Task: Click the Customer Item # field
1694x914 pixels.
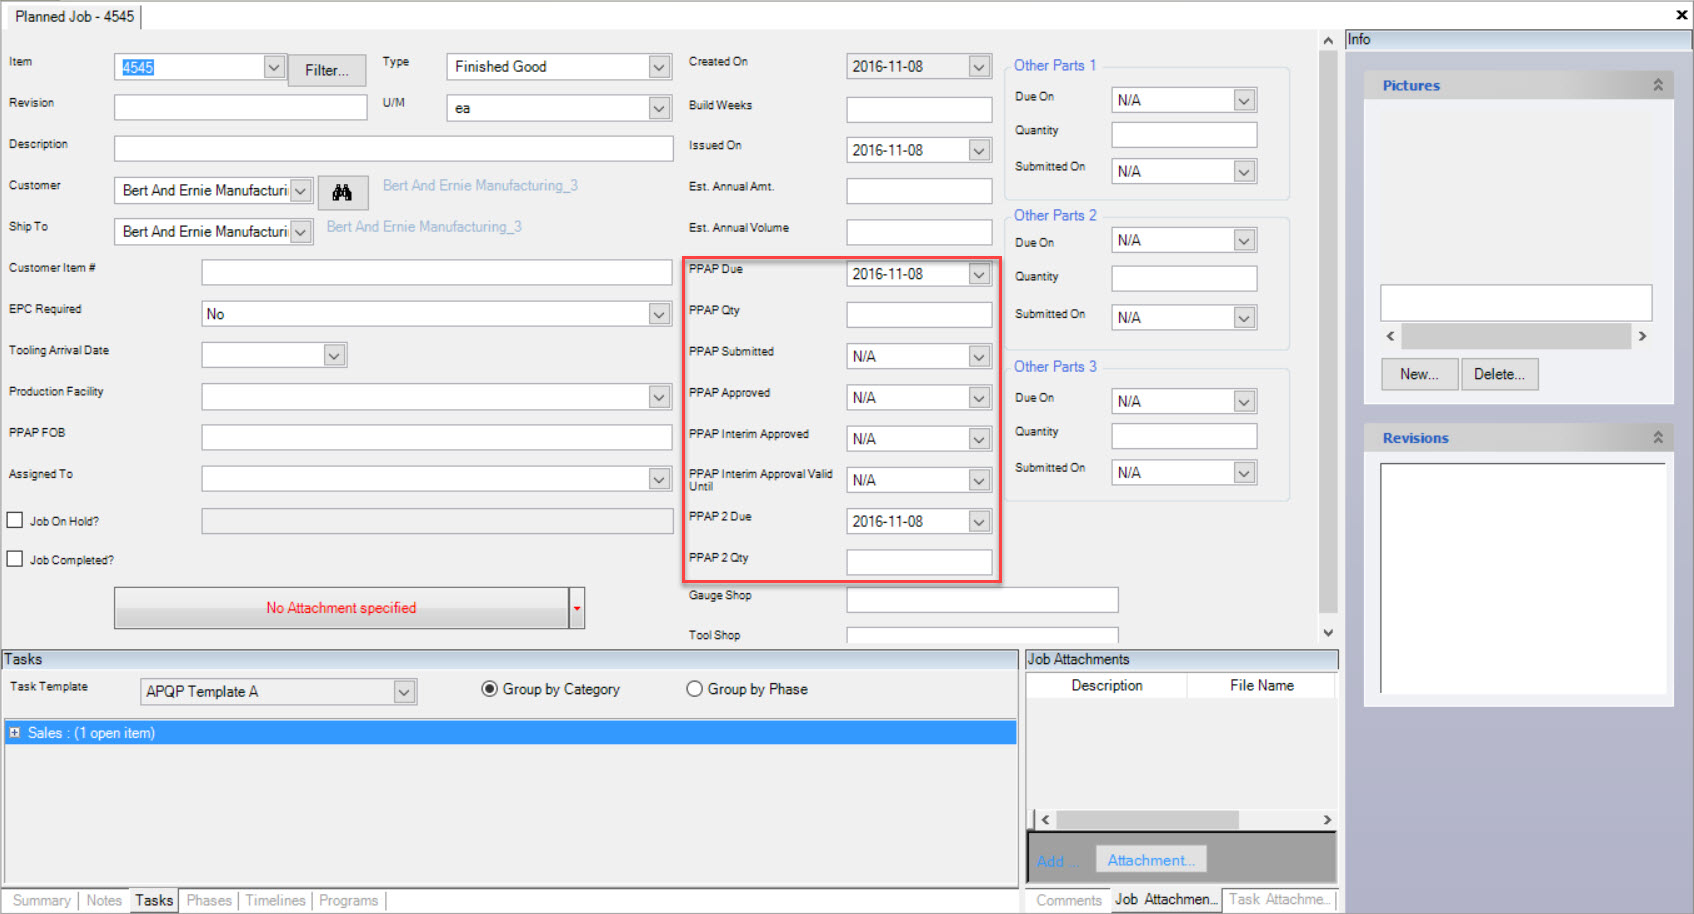Action: 436,272
